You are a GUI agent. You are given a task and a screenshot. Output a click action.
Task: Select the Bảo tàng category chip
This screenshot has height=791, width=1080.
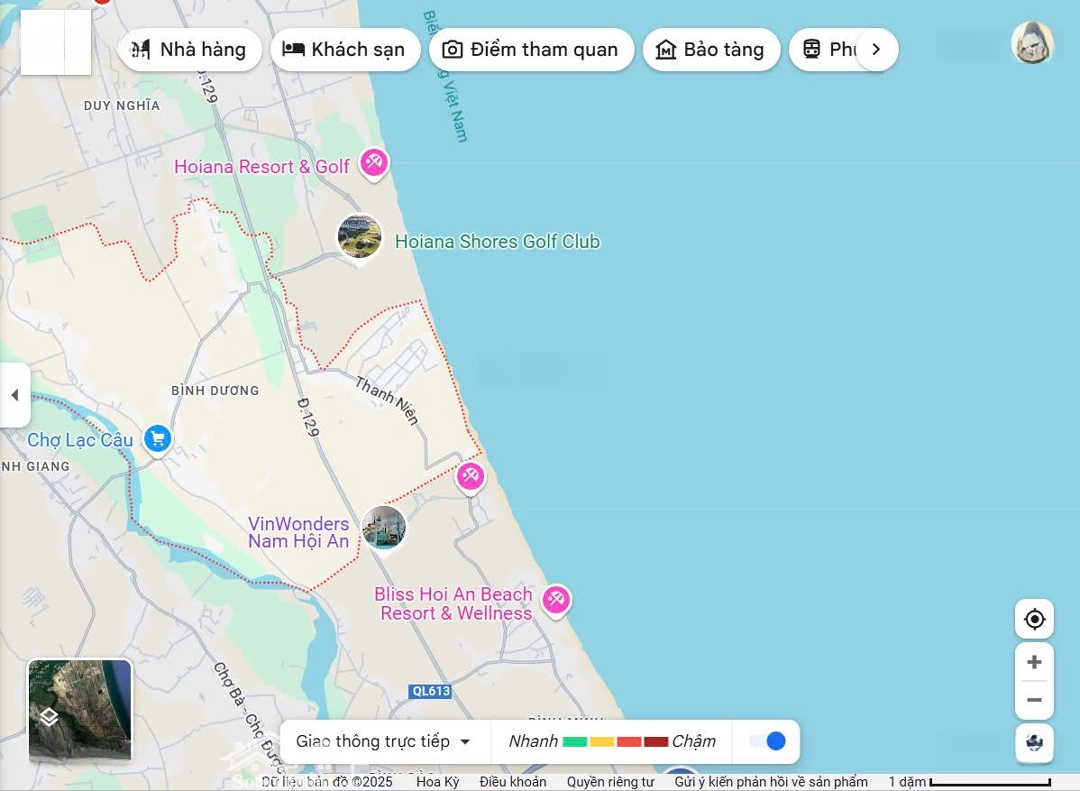click(x=711, y=49)
